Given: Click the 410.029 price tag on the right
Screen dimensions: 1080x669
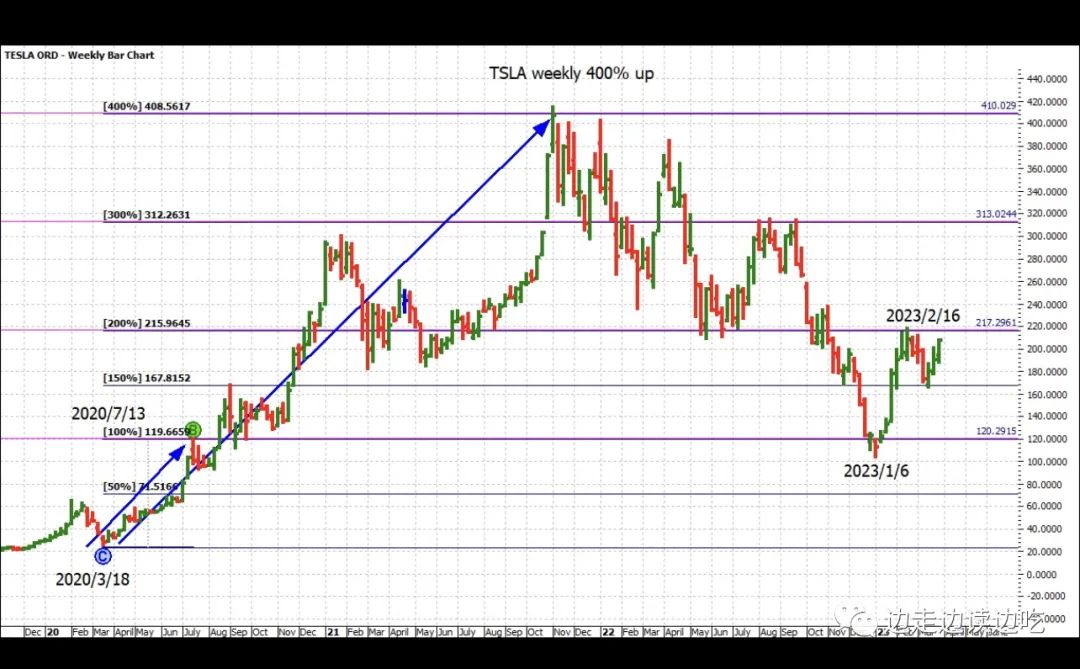Looking at the screenshot, I should [998, 105].
